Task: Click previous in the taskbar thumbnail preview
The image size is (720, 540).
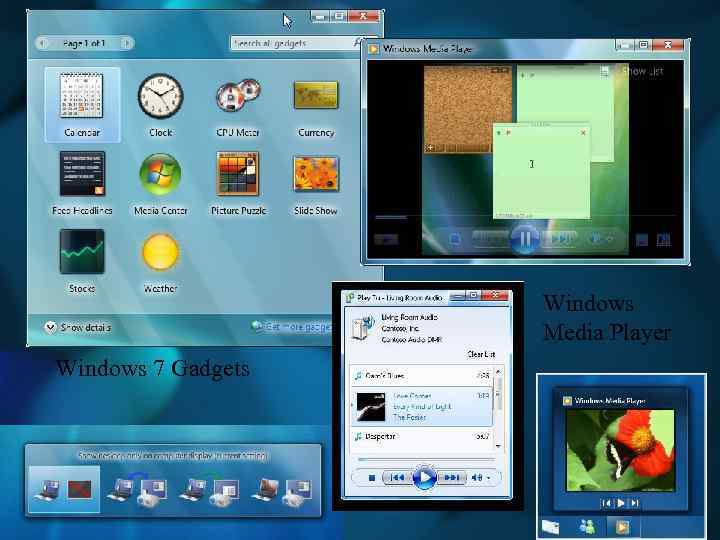Action: point(606,503)
